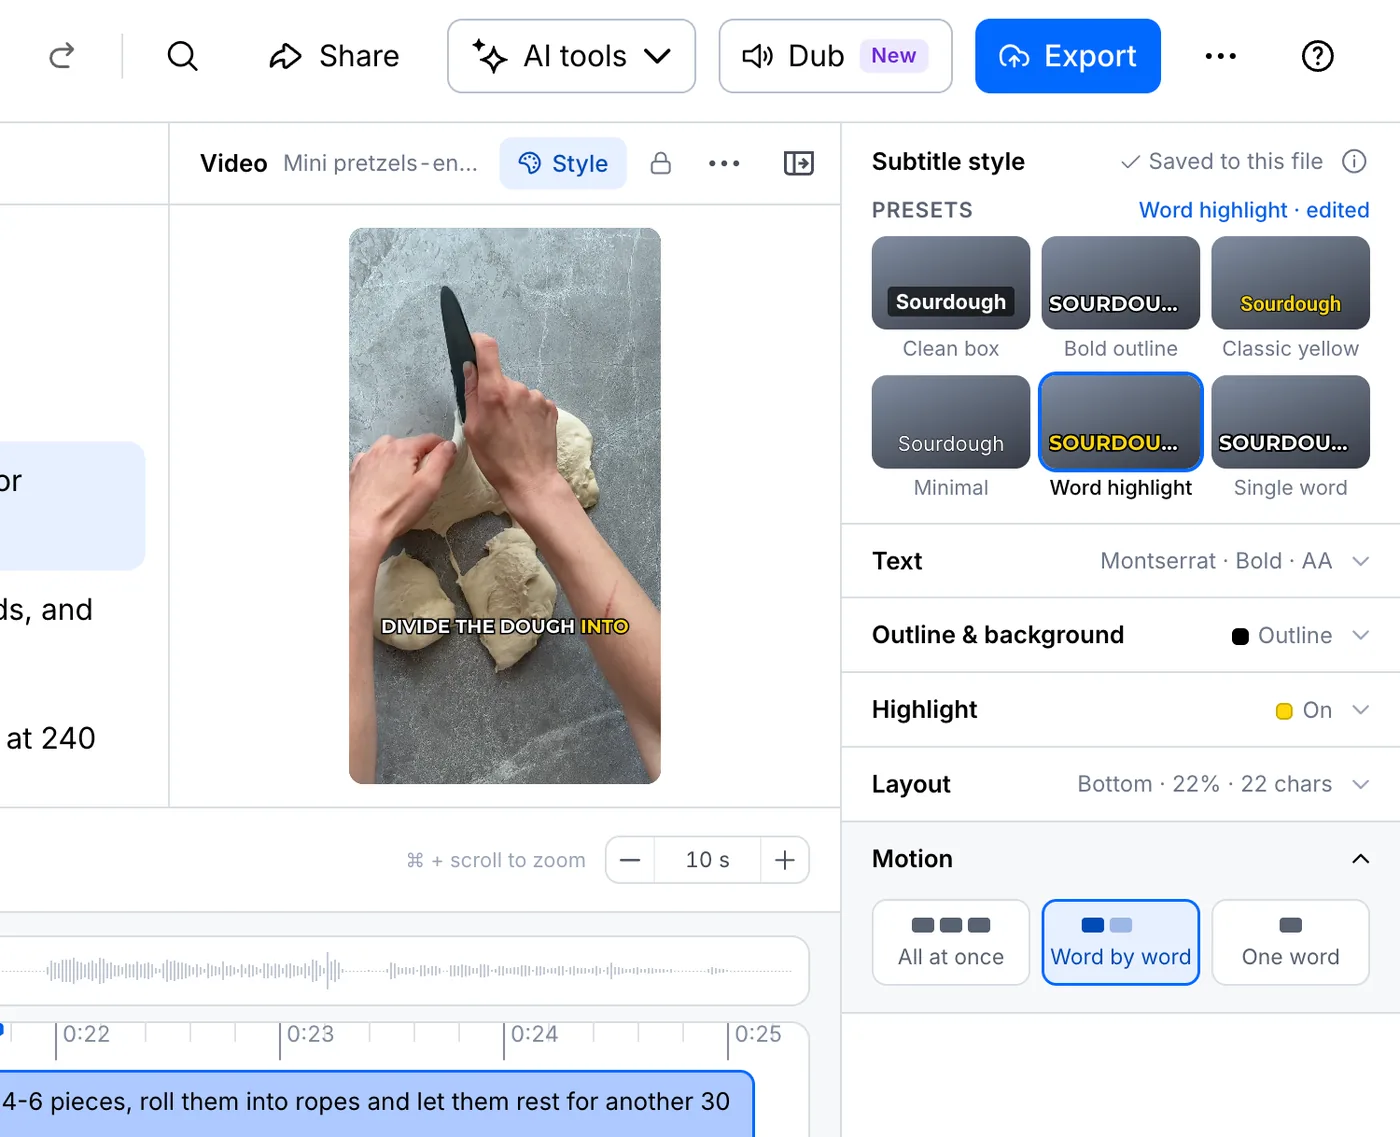
Task: Open the video panel three-dot menu
Action: pyautogui.click(x=724, y=163)
